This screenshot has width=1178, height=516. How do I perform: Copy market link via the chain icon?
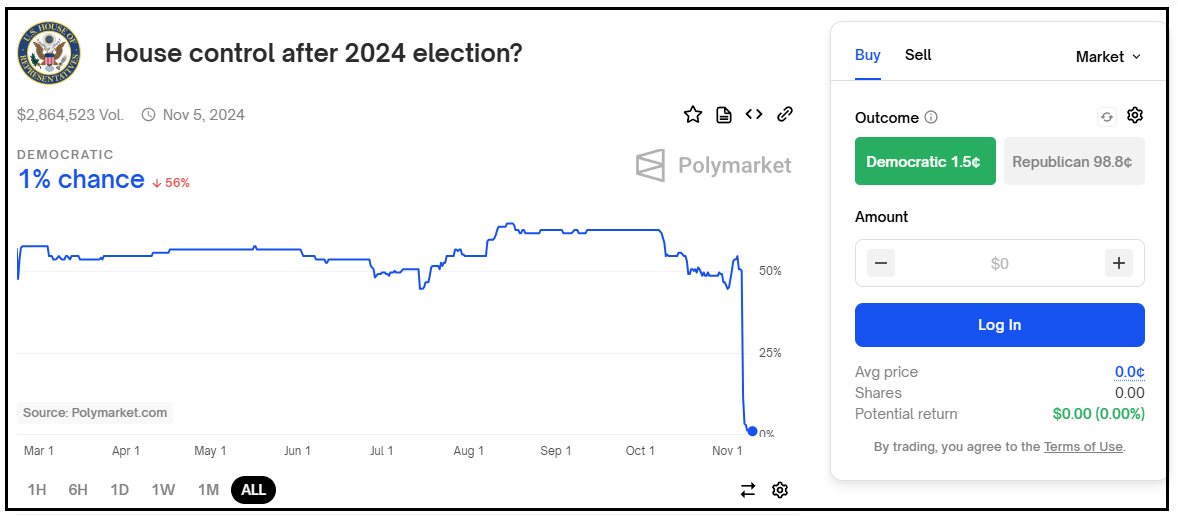click(x=784, y=114)
